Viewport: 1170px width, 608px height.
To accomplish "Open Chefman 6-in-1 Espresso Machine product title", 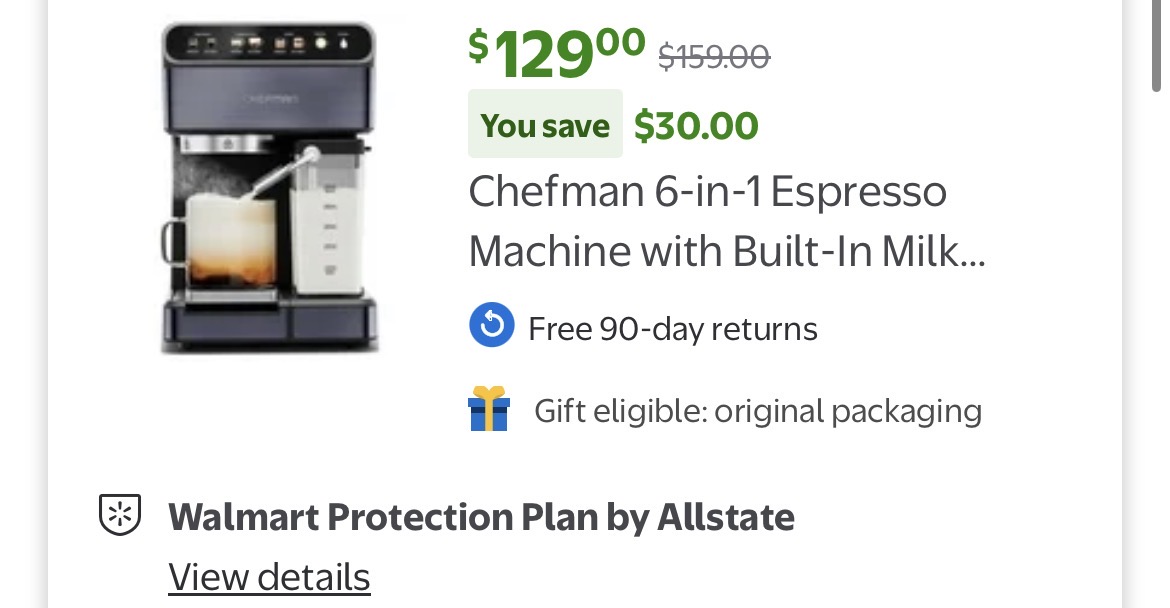I will (x=707, y=192).
